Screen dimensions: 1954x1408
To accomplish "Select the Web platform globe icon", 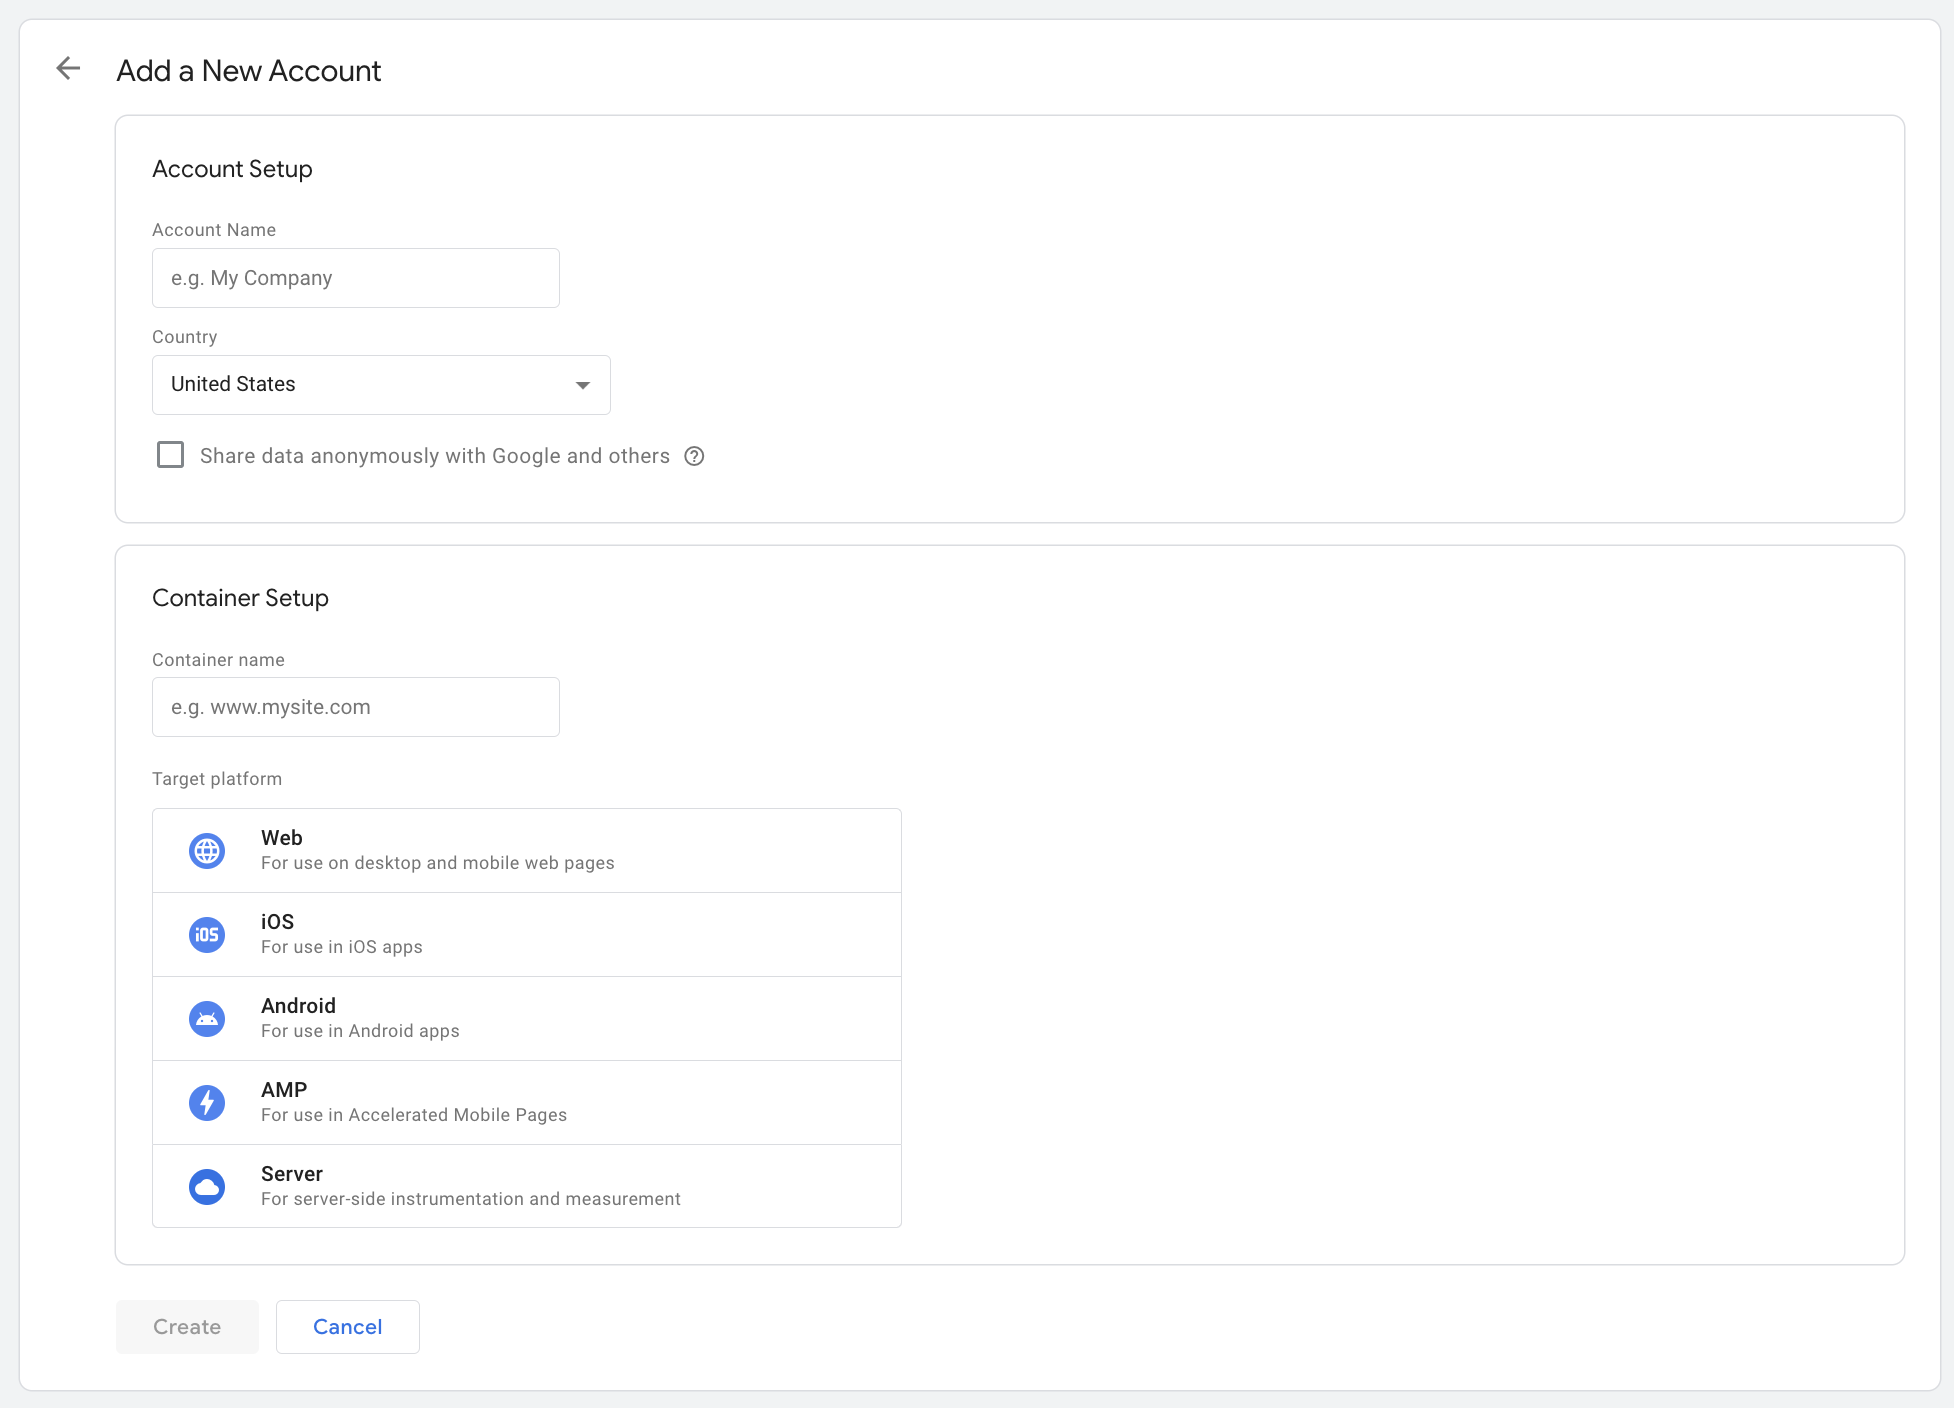I will pyautogui.click(x=207, y=851).
